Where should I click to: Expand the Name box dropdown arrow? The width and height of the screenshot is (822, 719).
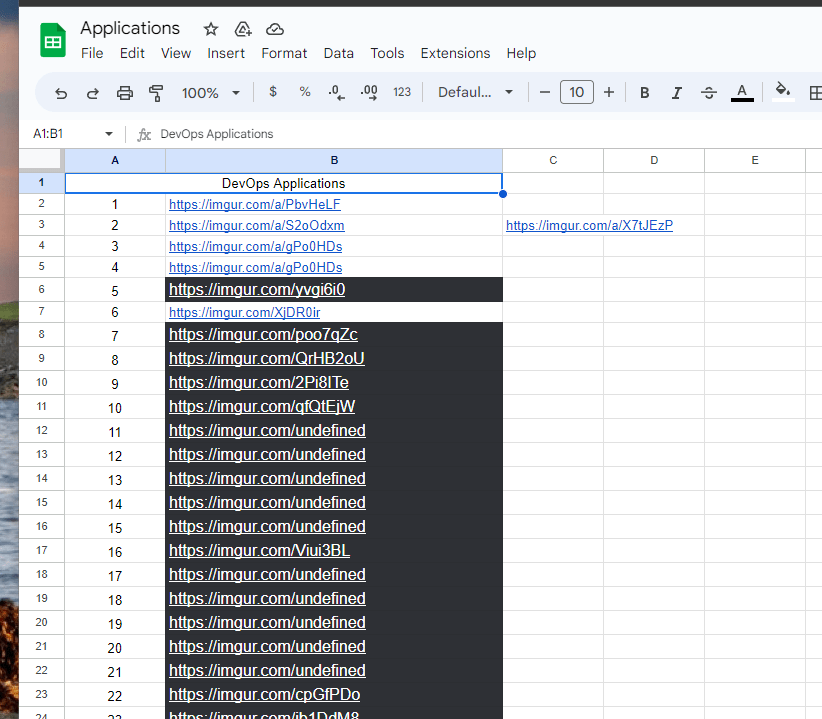[x=109, y=134]
